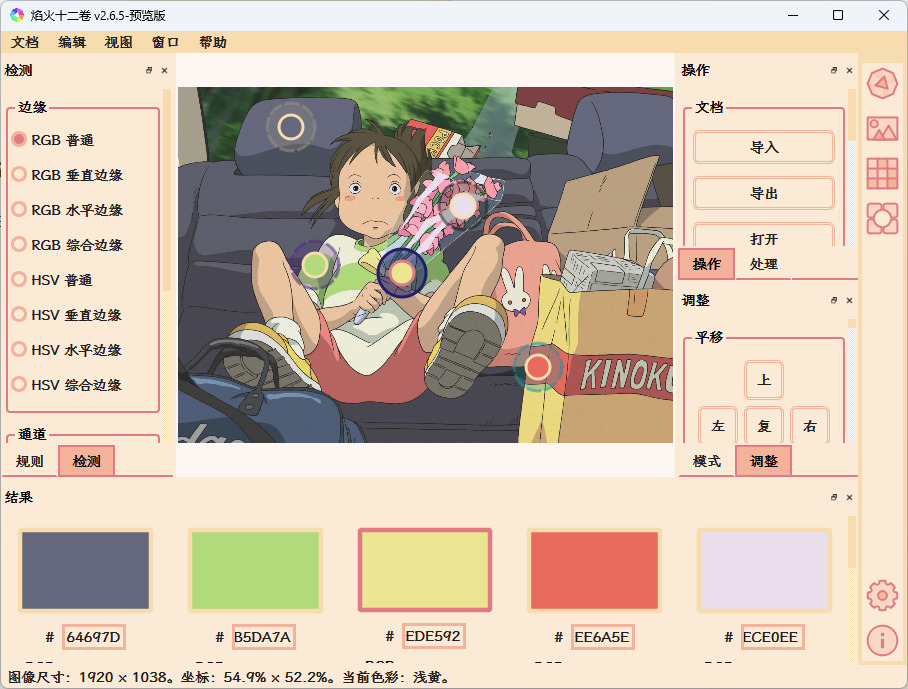This screenshot has width=908, height=689.
Task: Click the 结果 panel vertical scrollbar
Action: (852, 541)
